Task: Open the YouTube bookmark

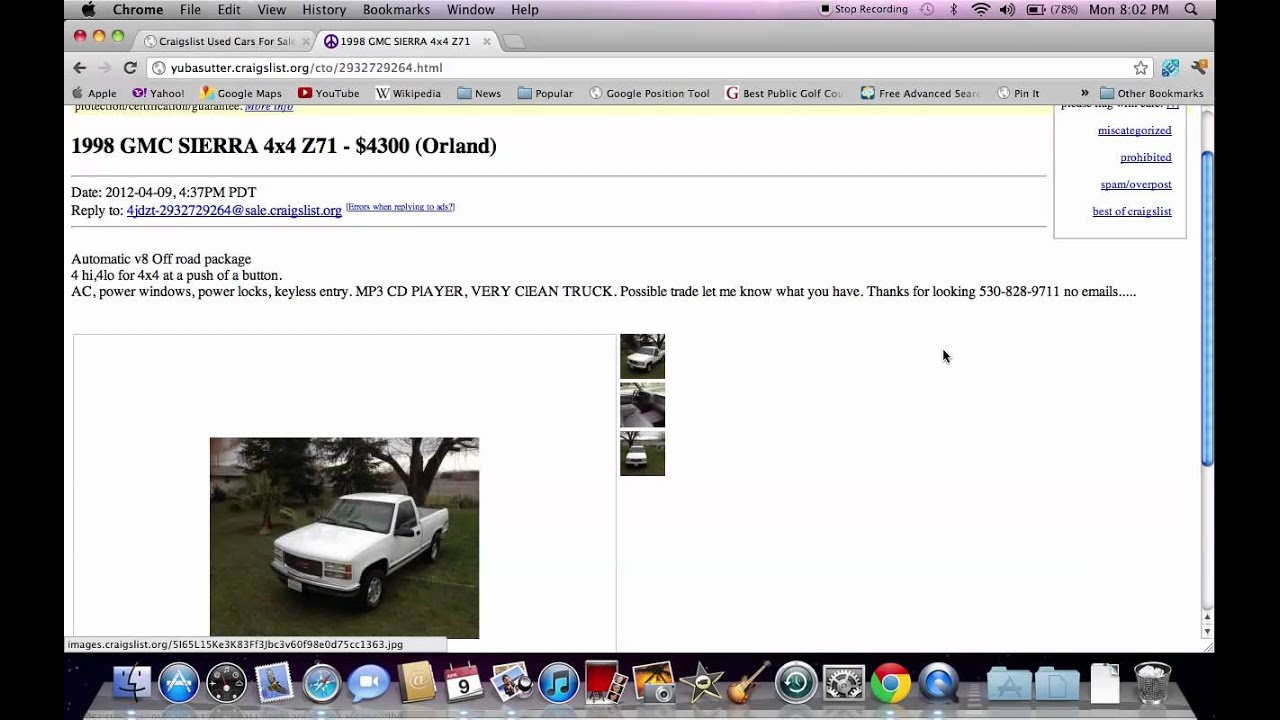Action: click(329, 93)
